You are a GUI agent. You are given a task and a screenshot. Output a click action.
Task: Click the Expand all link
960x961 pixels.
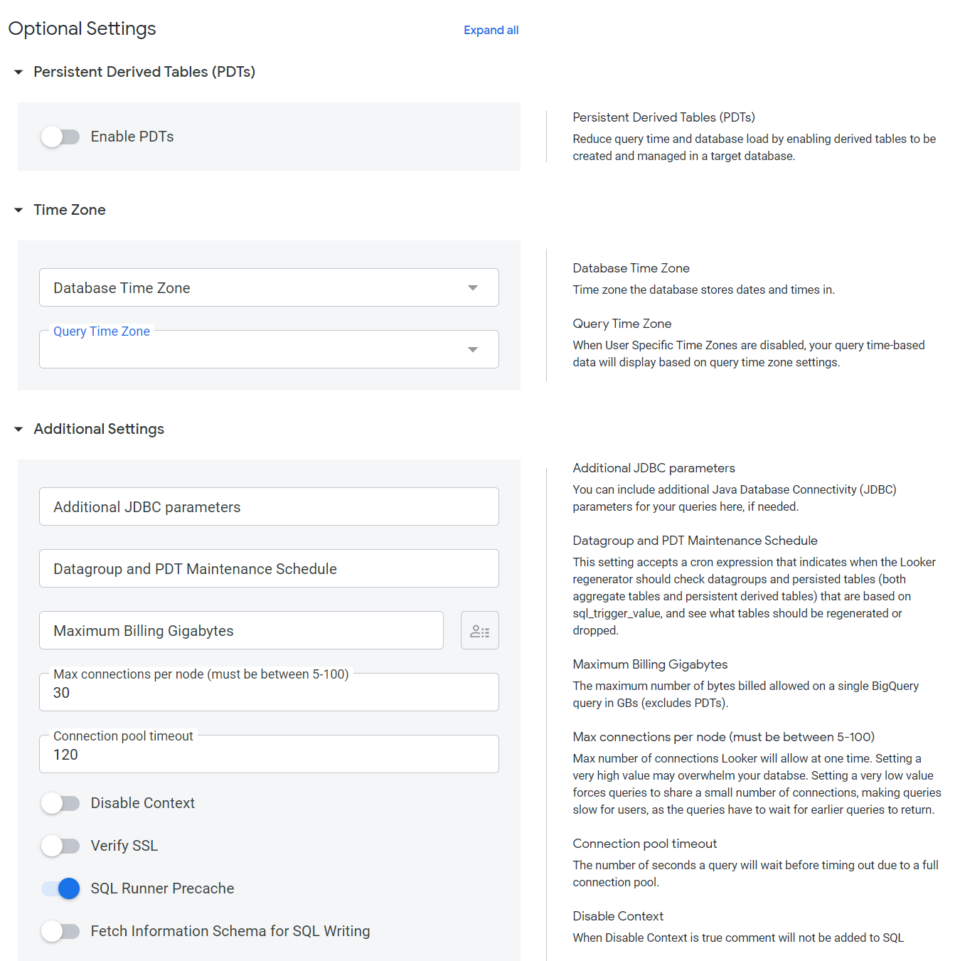[x=490, y=30]
